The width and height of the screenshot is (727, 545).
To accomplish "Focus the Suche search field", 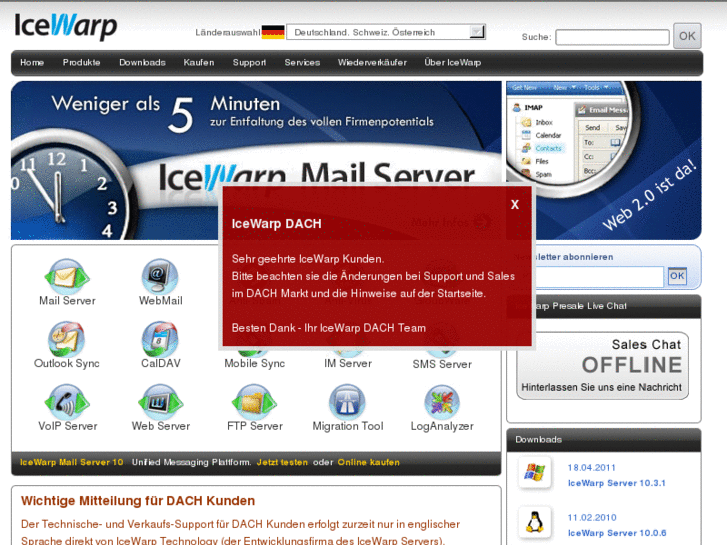I will pos(612,37).
